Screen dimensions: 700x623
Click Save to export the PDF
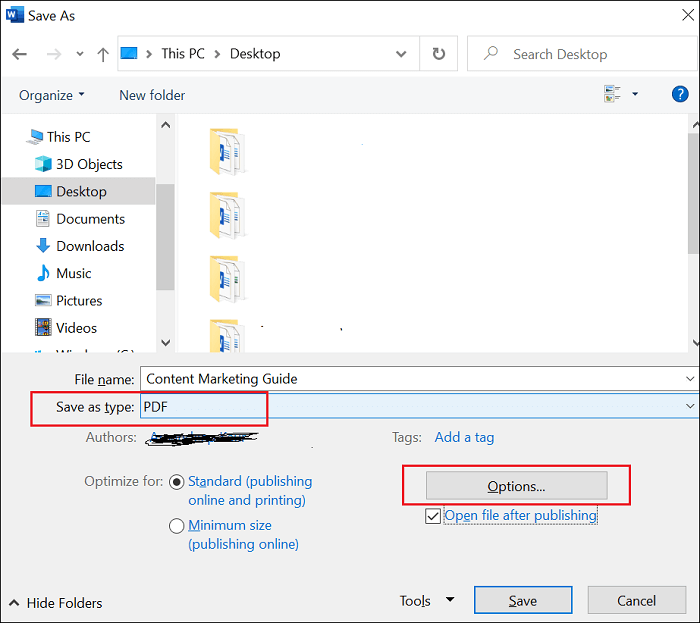point(522,601)
